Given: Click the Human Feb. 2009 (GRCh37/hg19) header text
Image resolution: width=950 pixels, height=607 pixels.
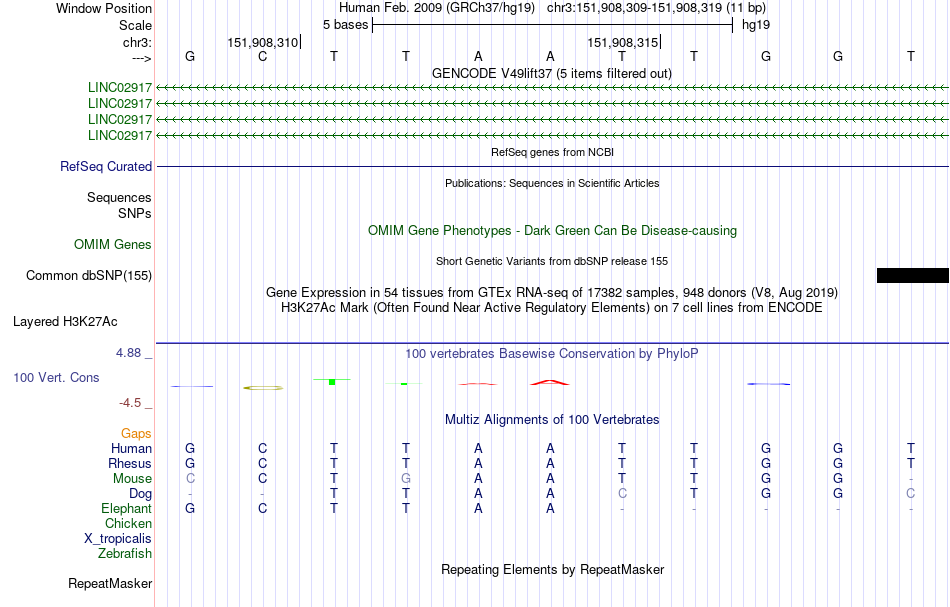Looking at the screenshot, I should (x=437, y=8).
